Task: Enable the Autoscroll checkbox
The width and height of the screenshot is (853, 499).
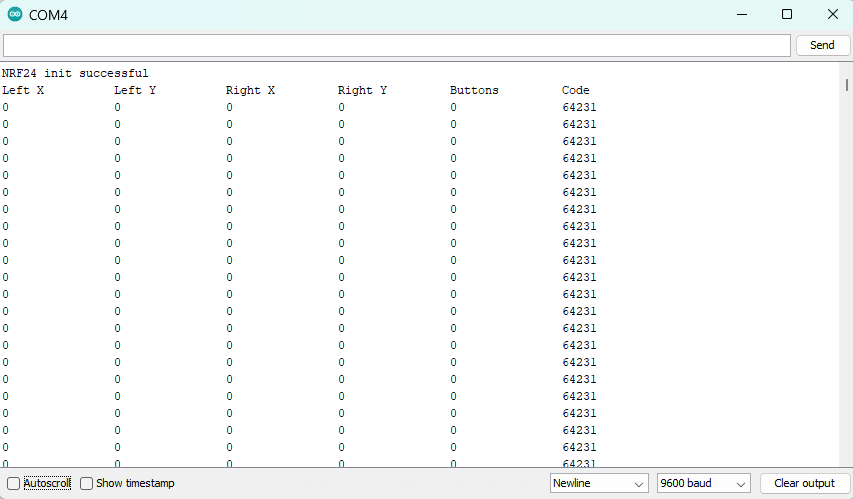Action: click(14, 483)
